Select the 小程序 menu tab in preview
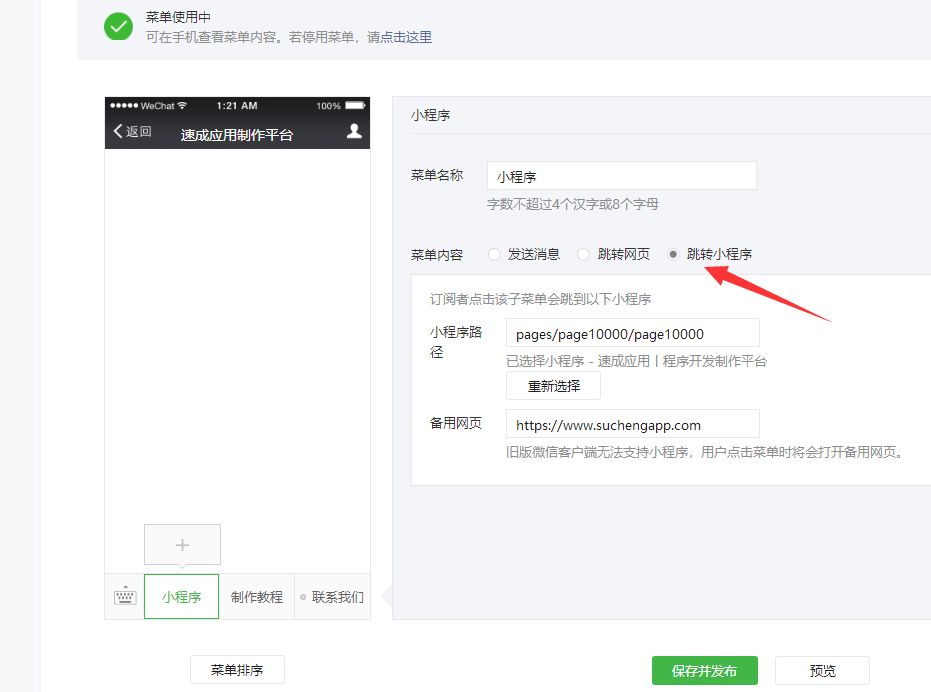Screen dimensions: 931x692 pyautogui.click(x=182, y=596)
